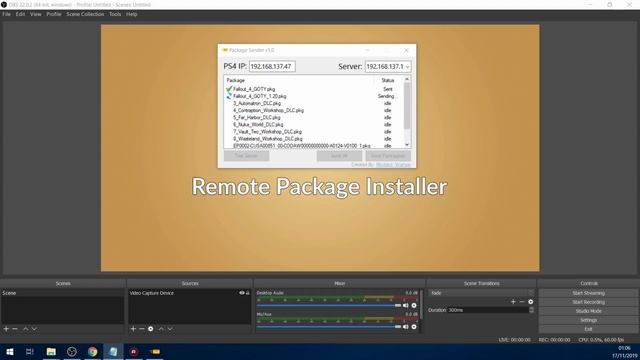
Task: Open the red circular app on taskbar
Action: click(134, 351)
